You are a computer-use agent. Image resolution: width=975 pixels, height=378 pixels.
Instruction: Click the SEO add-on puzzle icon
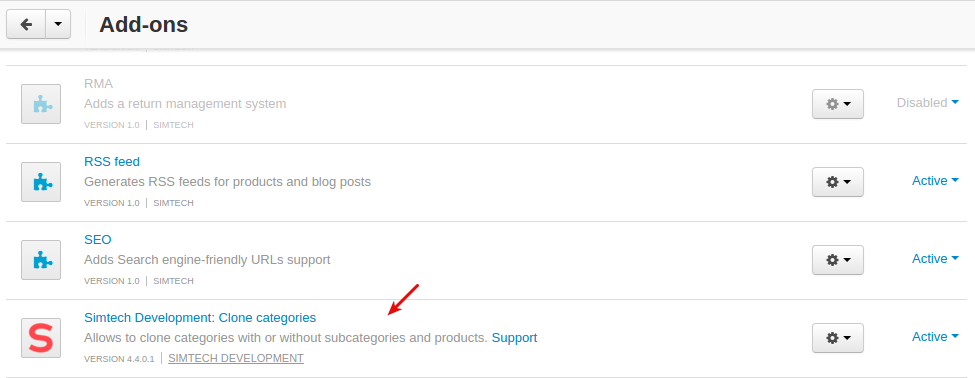click(x=41, y=260)
